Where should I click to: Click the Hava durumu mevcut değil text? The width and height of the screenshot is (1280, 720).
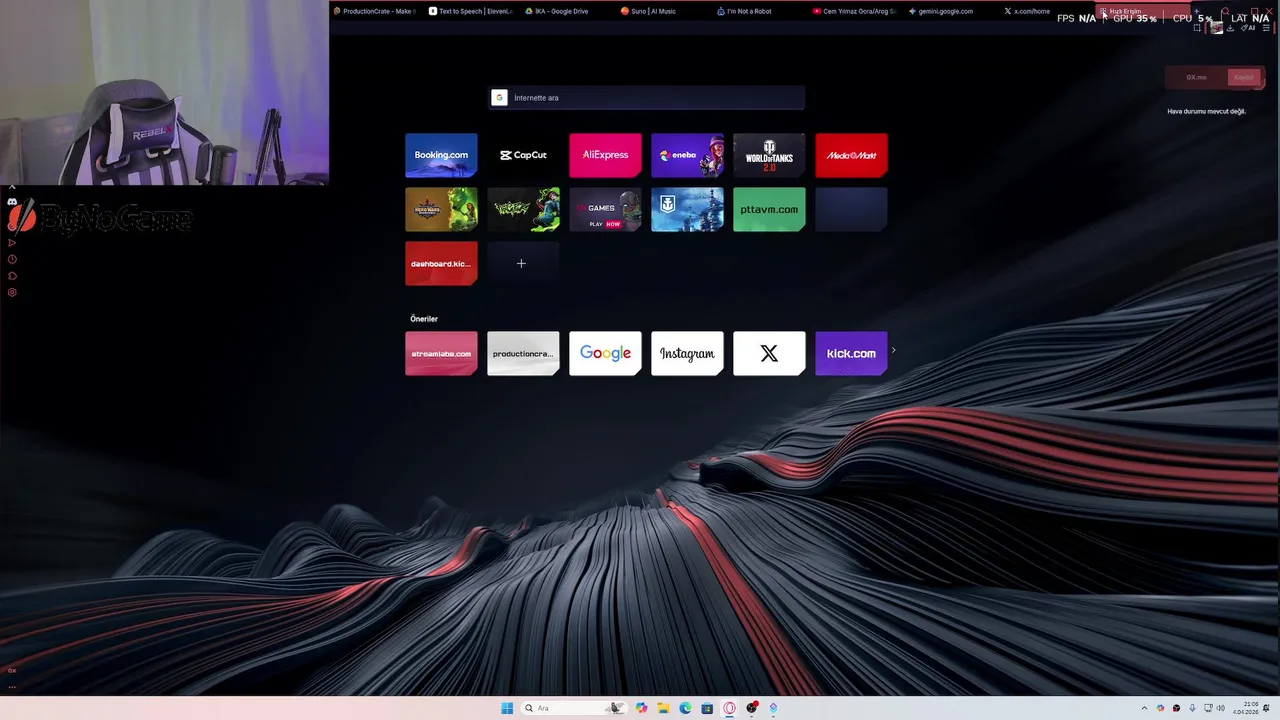click(x=1206, y=111)
